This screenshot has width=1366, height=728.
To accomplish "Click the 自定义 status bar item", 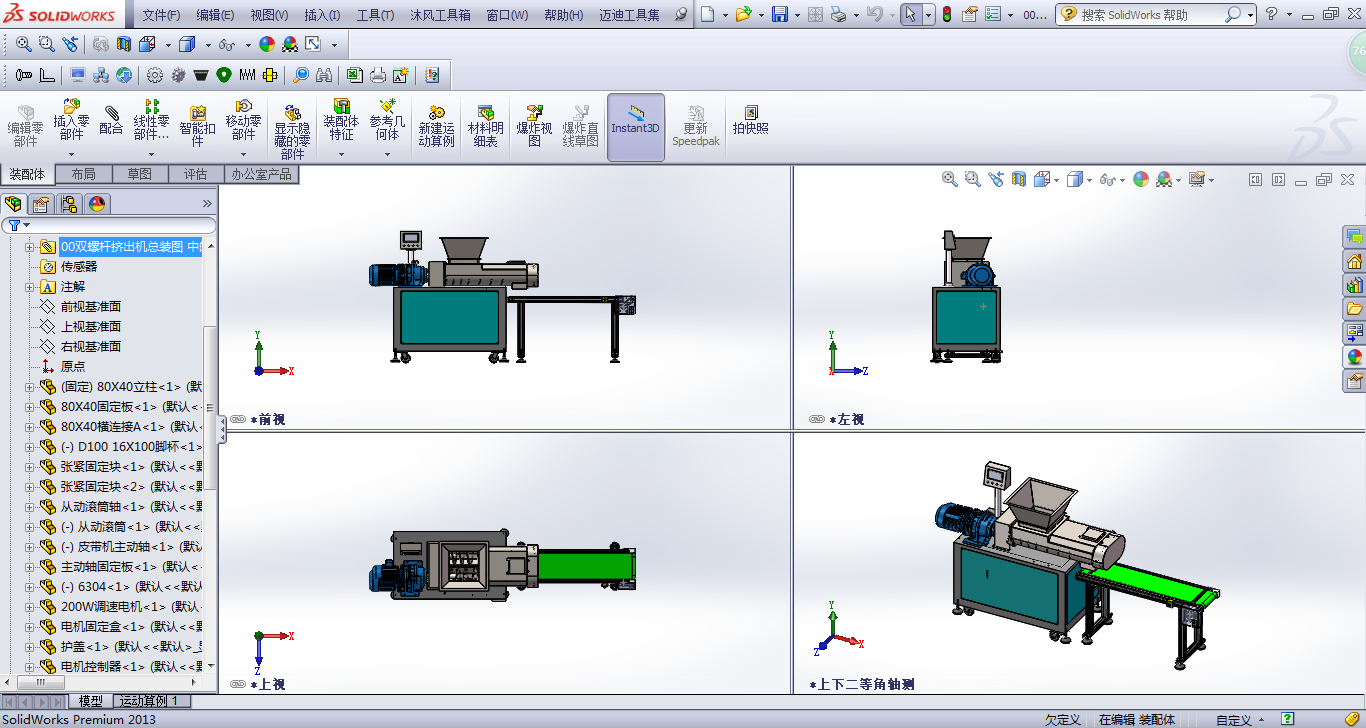I will tap(1233, 720).
